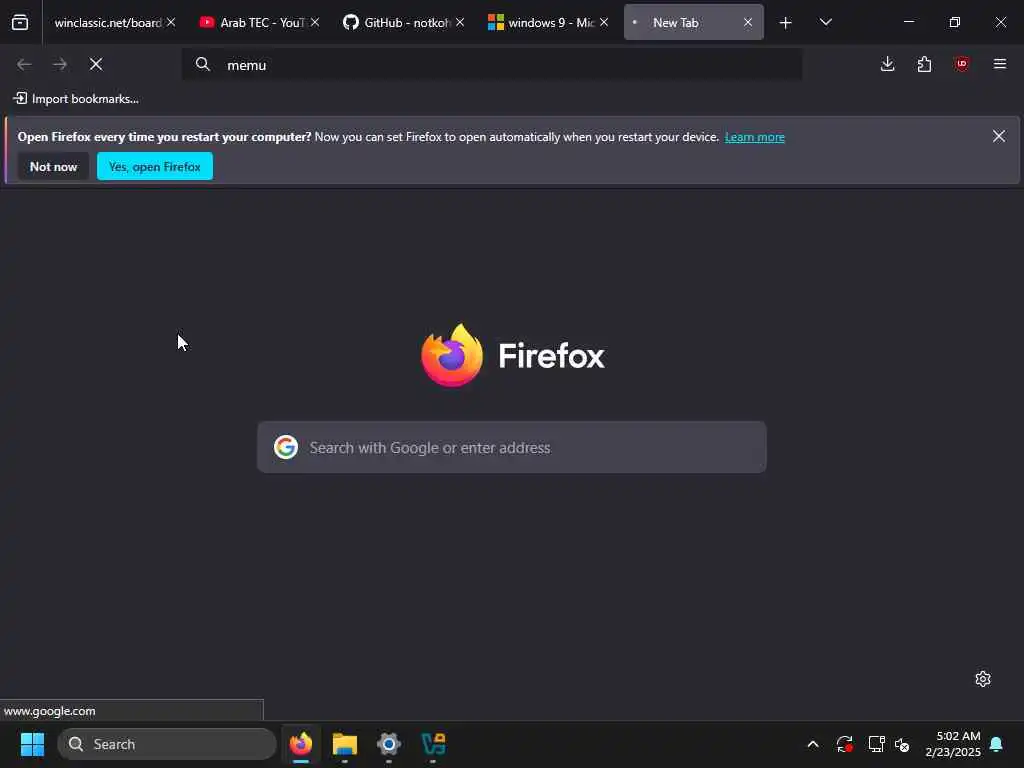This screenshot has height=768, width=1024.
Task: Click the Firefox logo on the page
Action: pyautogui.click(x=452, y=356)
